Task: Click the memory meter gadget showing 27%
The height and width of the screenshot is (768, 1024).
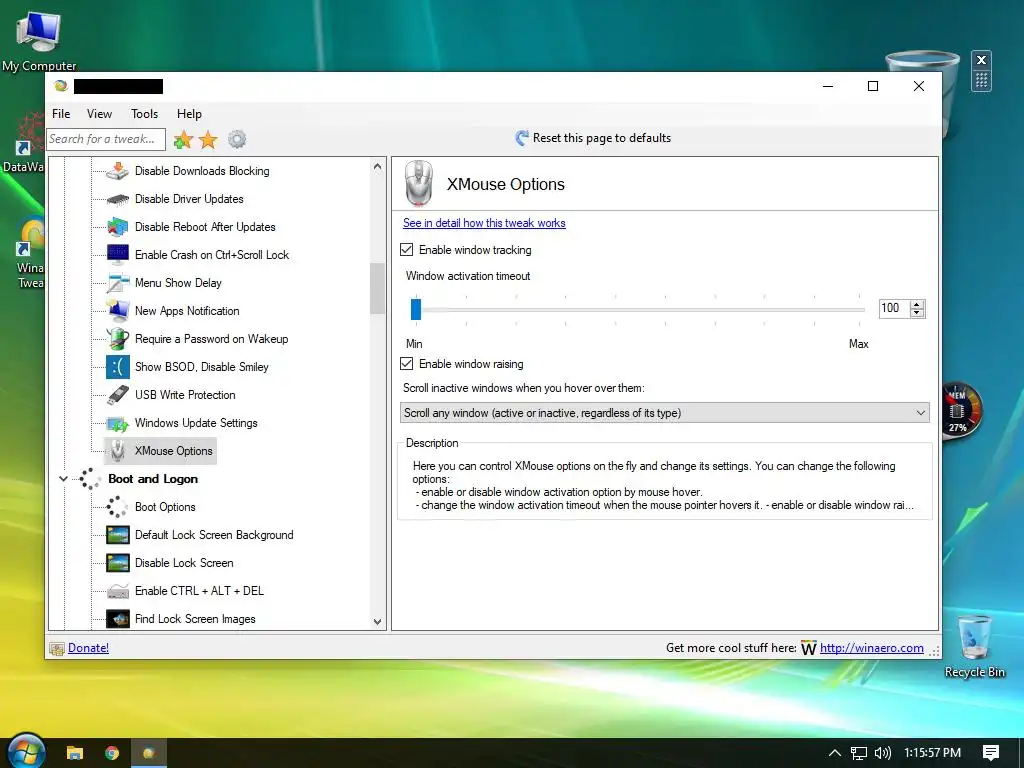Action: [x=960, y=411]
